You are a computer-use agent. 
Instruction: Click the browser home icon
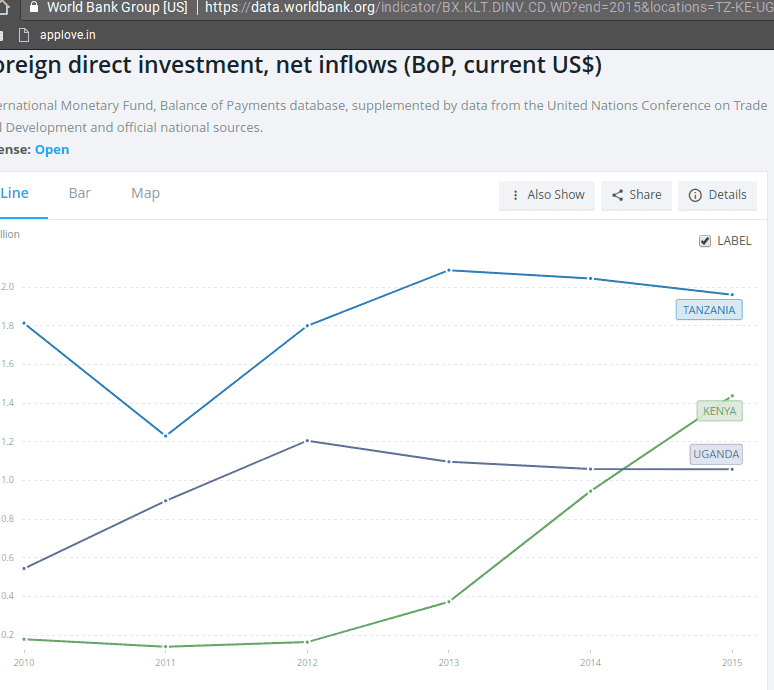(4, 7)
